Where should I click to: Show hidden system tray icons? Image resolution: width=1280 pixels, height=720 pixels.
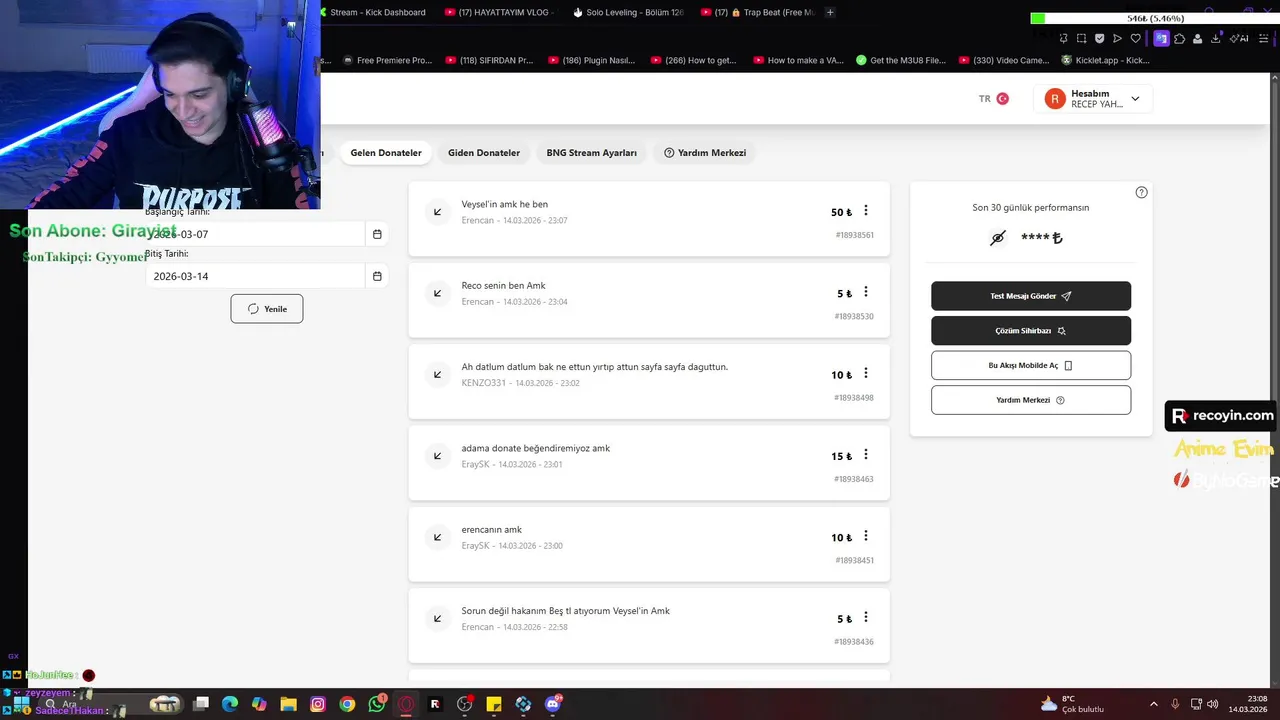point(1153,704)
